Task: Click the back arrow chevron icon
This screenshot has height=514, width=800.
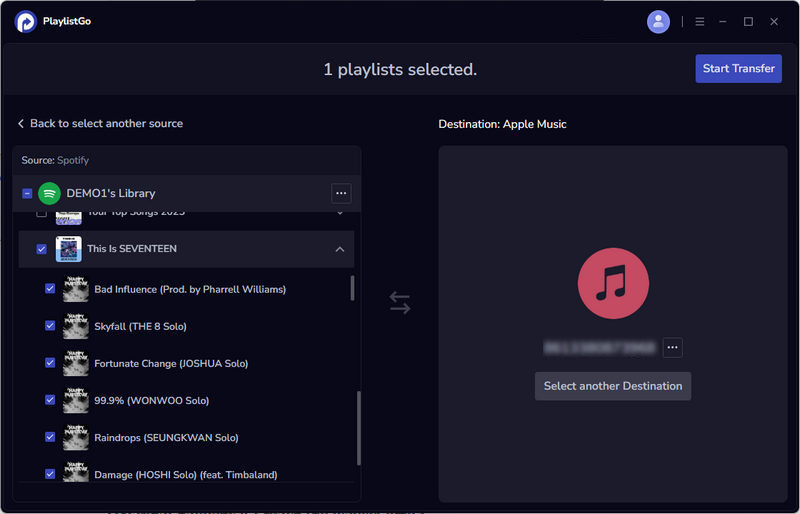Action: click(x=21, y=124)
